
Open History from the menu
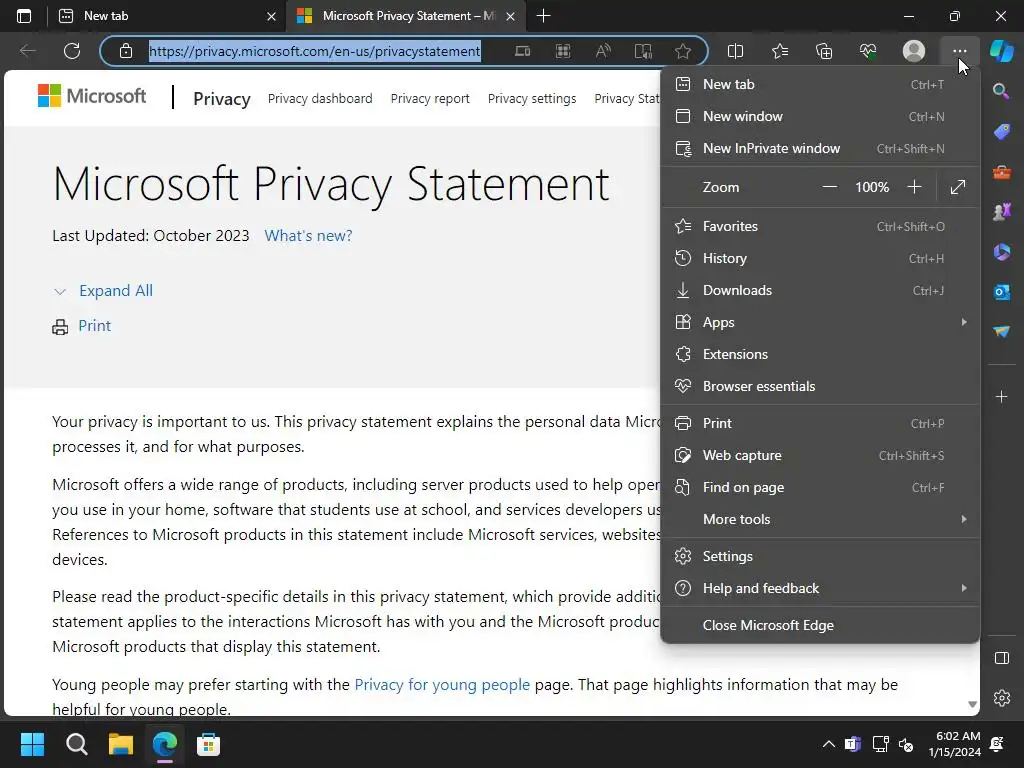coord(820,258)
